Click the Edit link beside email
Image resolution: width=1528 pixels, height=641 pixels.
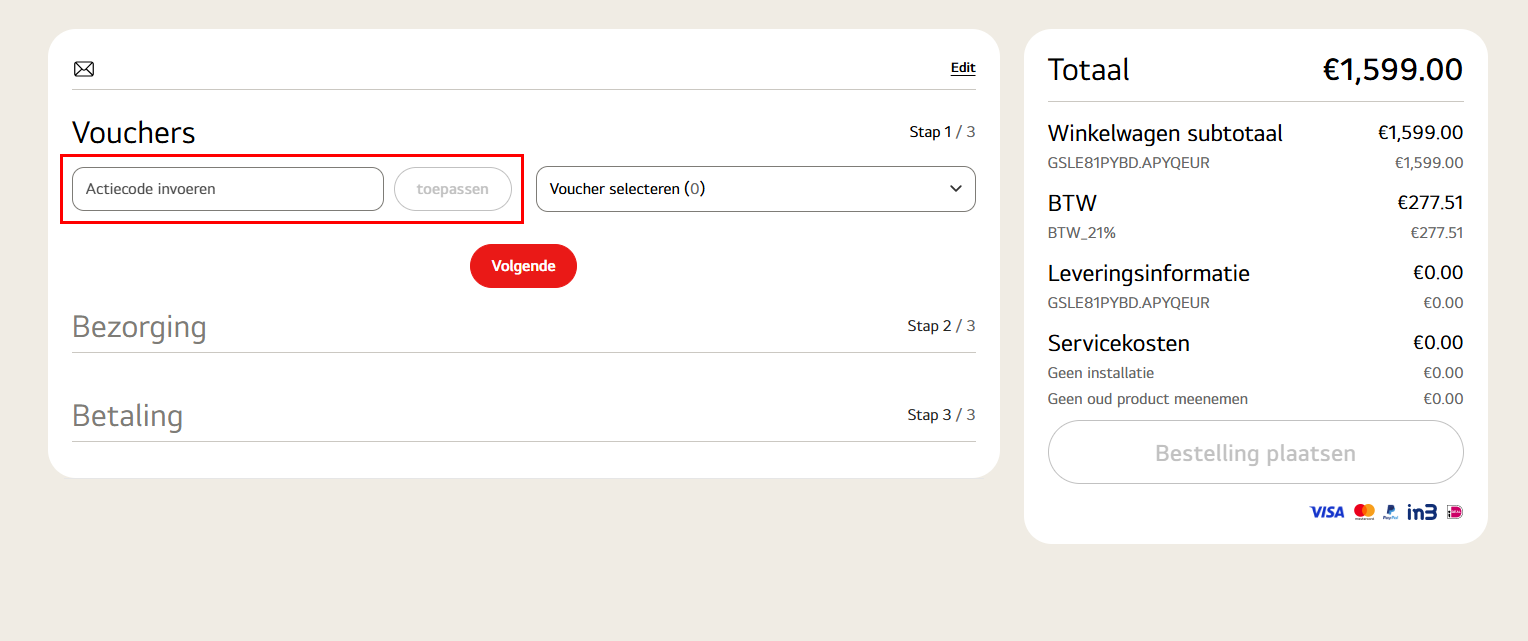(x=963, y=68)
